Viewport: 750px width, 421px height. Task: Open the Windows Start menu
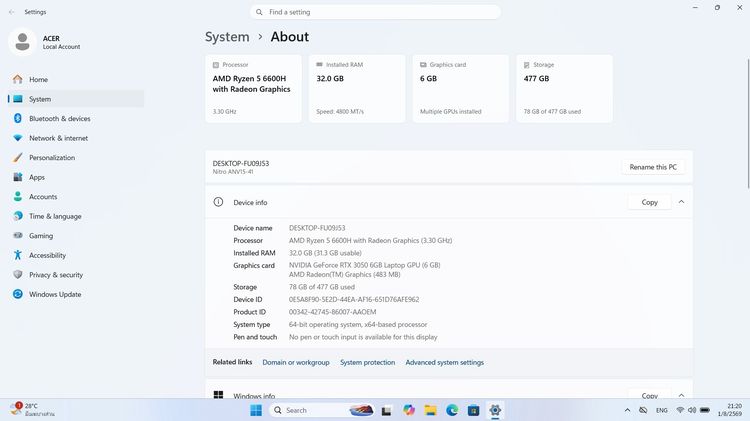pos(256,410)
